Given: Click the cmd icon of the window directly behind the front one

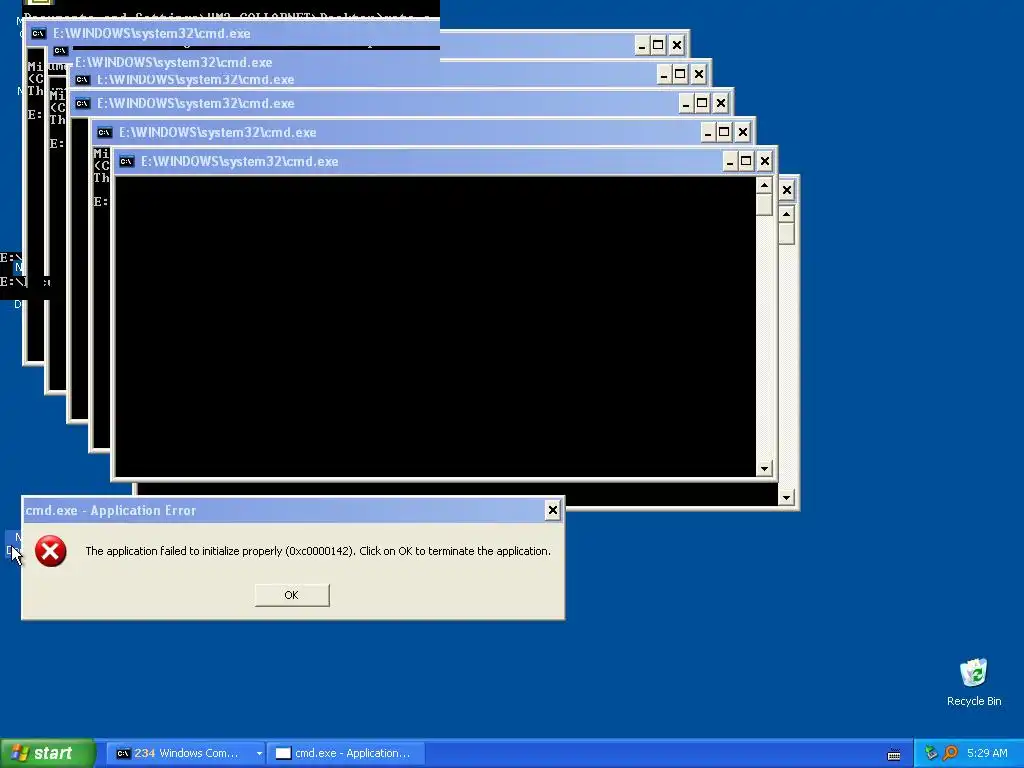Looking at the screenshot, I should [104, 133].
